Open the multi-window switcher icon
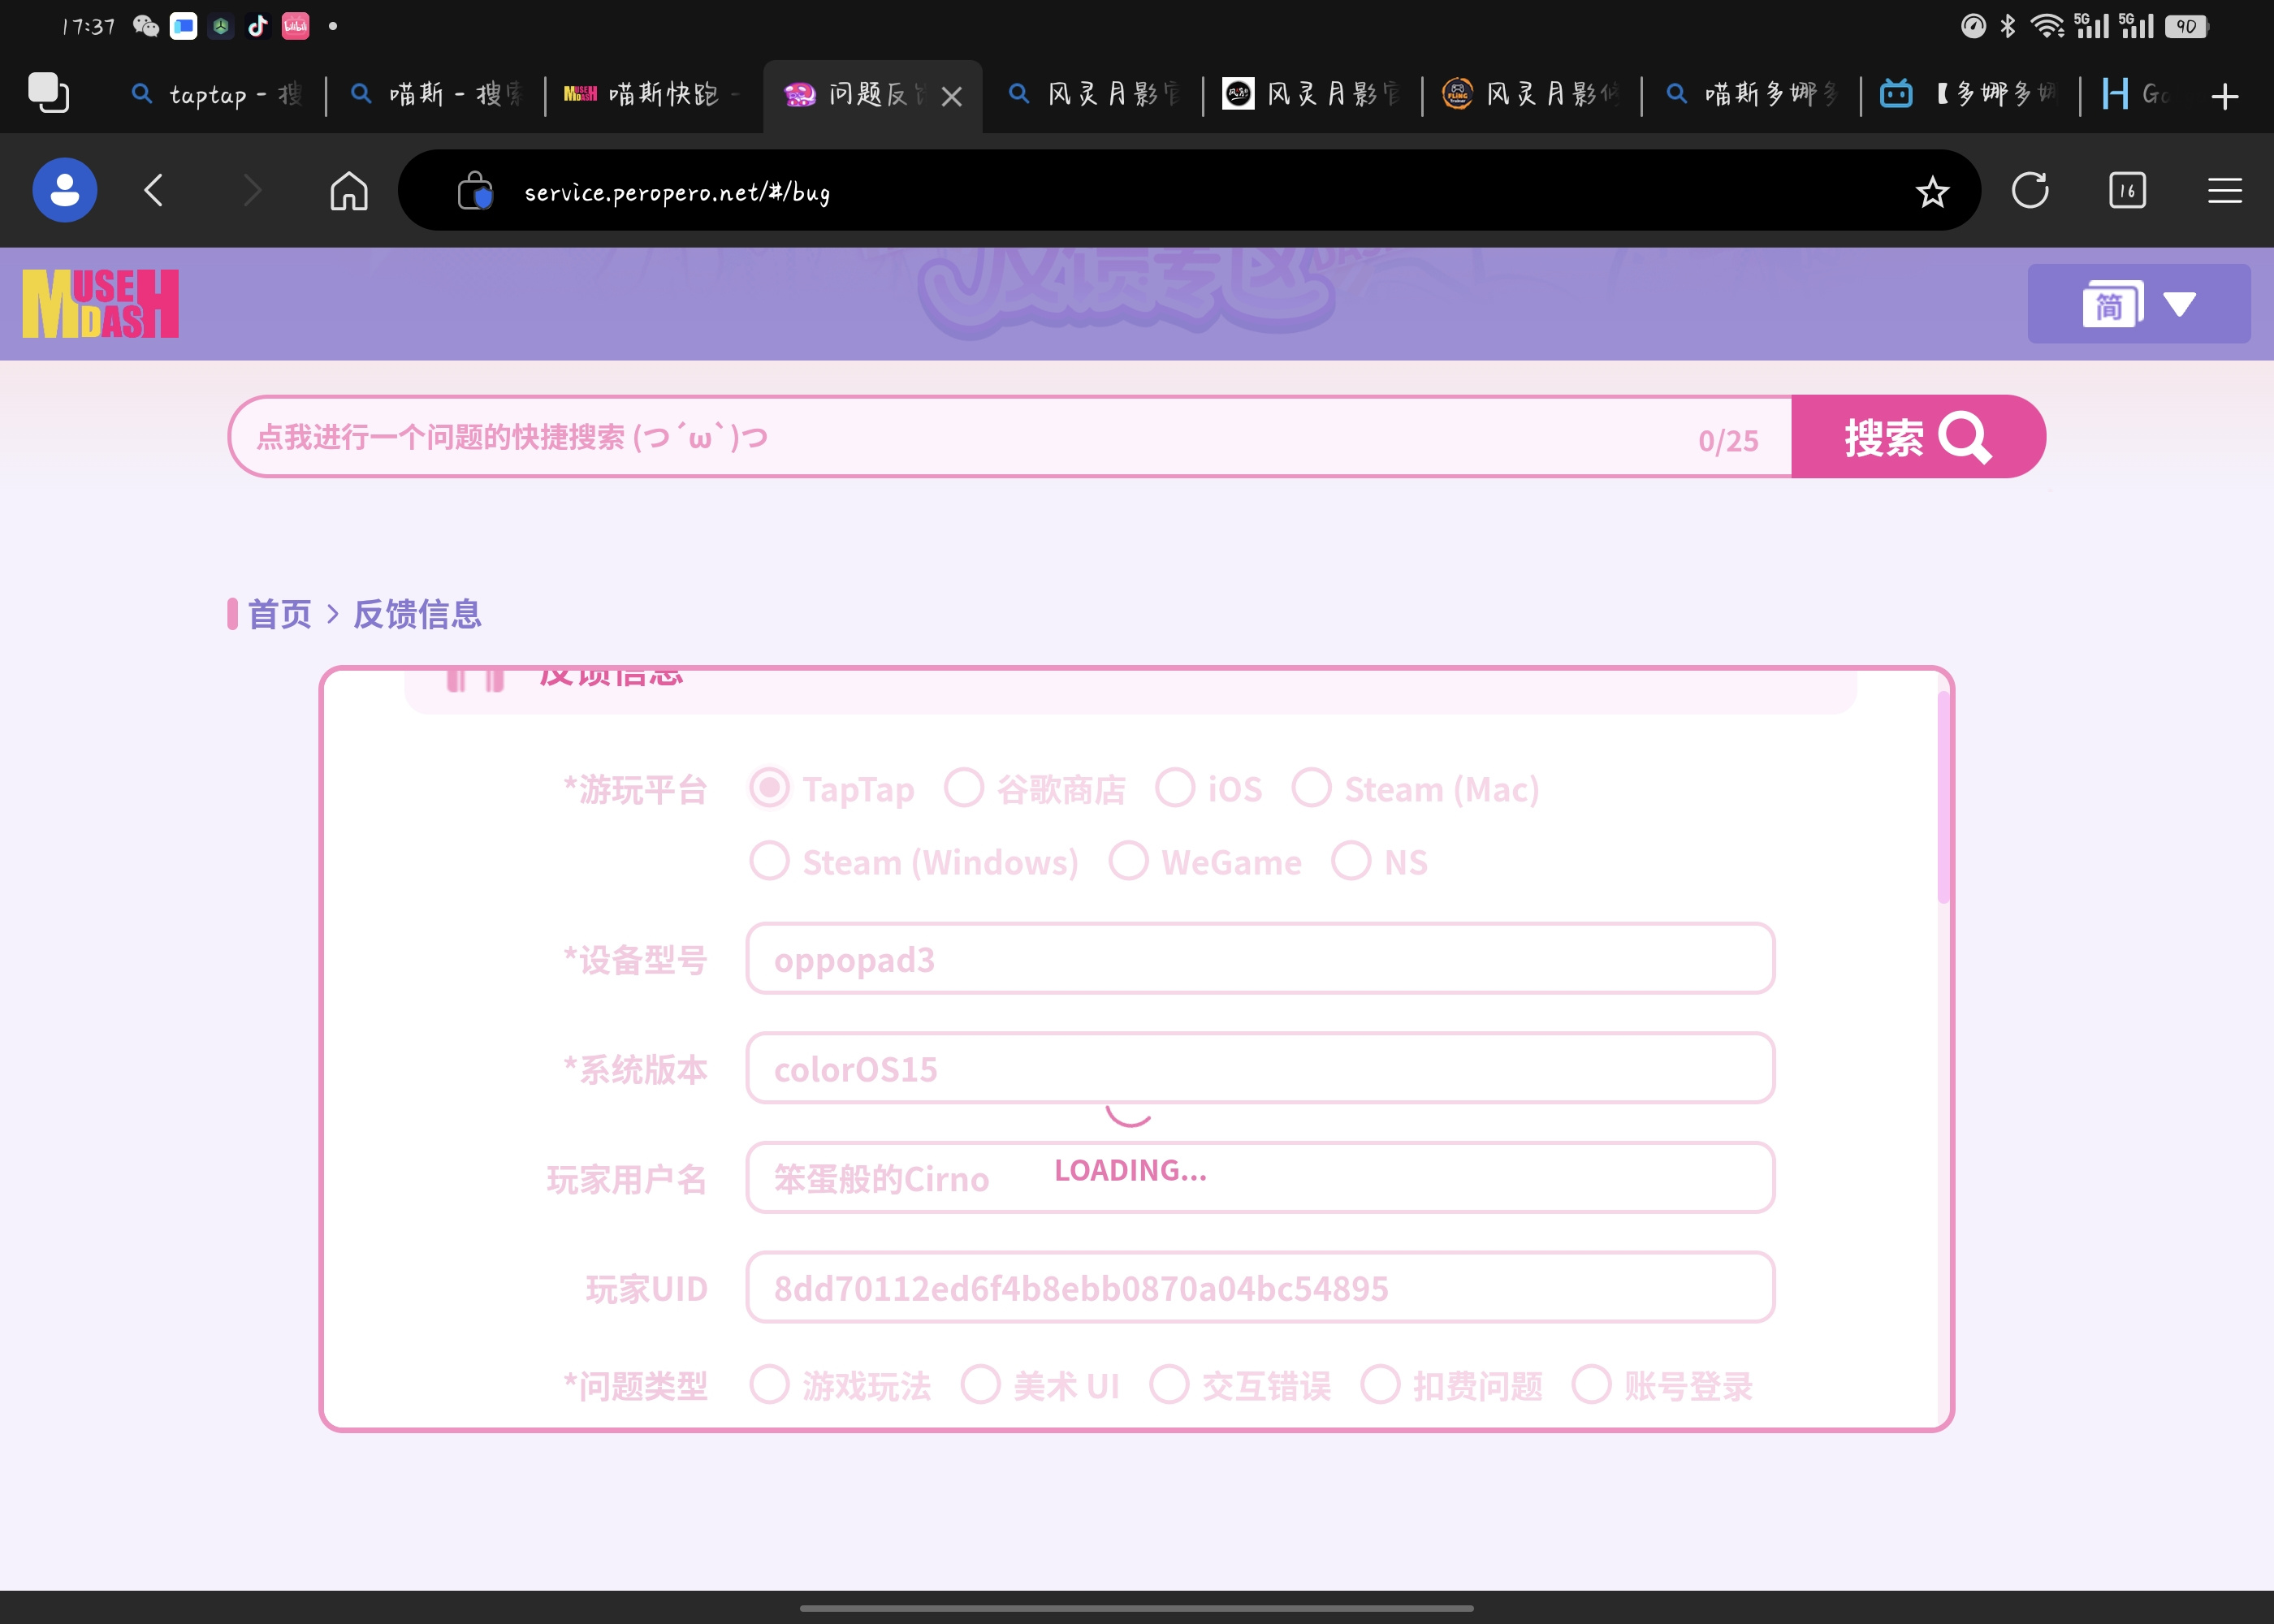The width and height of the screenshot is (2274, 1624). (48, 93)
